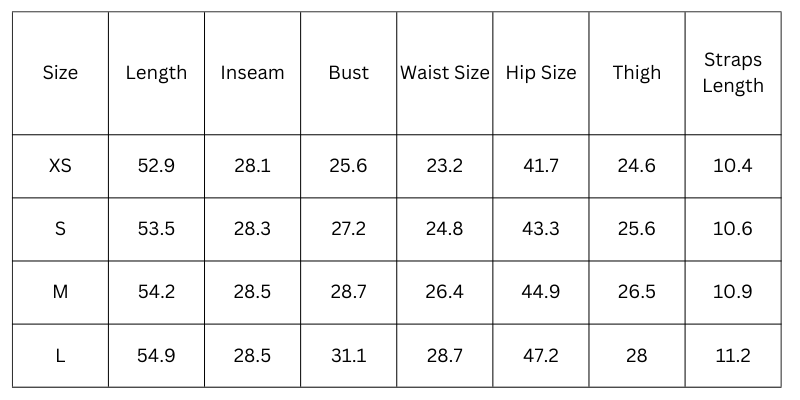Click the S straps length value 10.6
Viewport: 800px width, 400px height.
(x=733, y=229)
